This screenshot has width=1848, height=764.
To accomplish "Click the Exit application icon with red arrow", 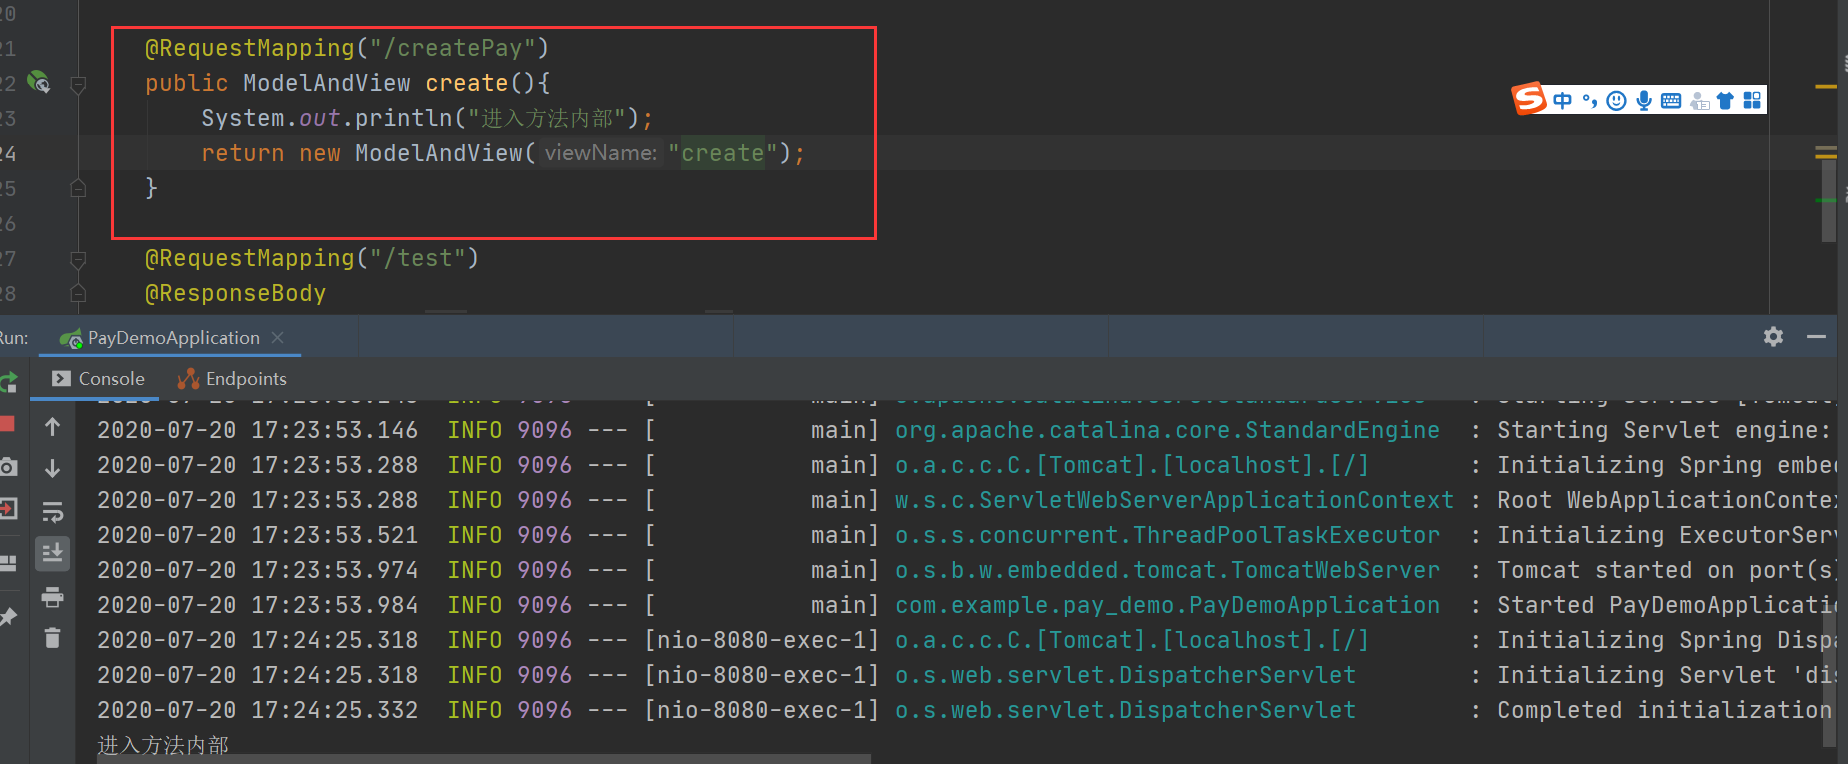I will click(8, 509).
